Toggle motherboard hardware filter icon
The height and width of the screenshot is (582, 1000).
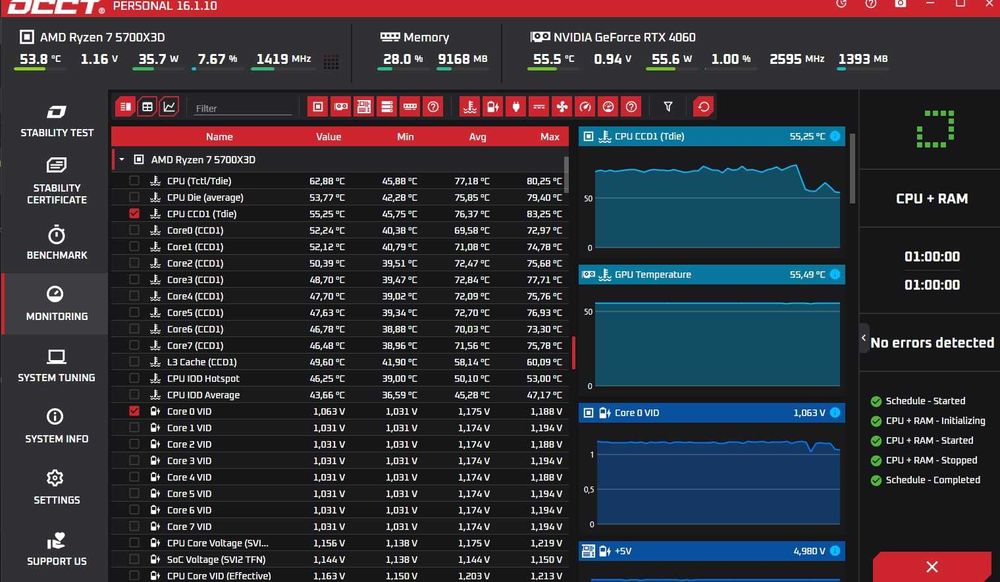pos(364,107)
